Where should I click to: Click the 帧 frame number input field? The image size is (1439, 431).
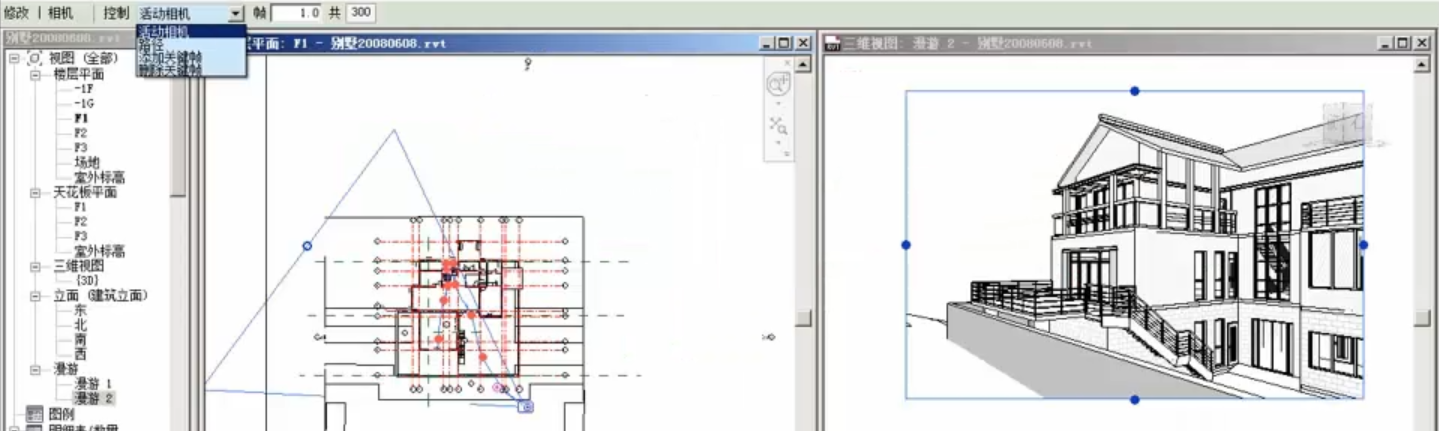(297, 13)
